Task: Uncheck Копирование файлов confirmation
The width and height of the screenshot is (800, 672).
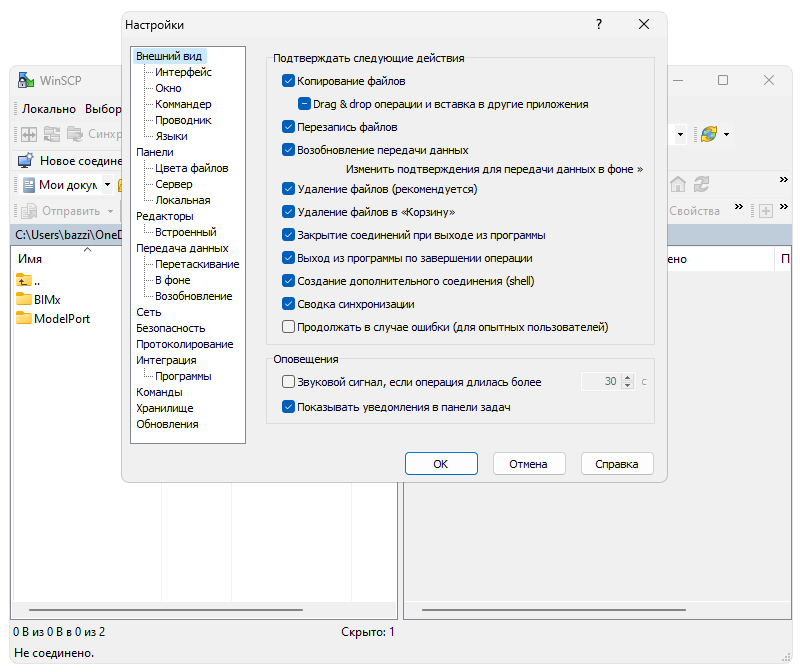Action: [288, 81]
